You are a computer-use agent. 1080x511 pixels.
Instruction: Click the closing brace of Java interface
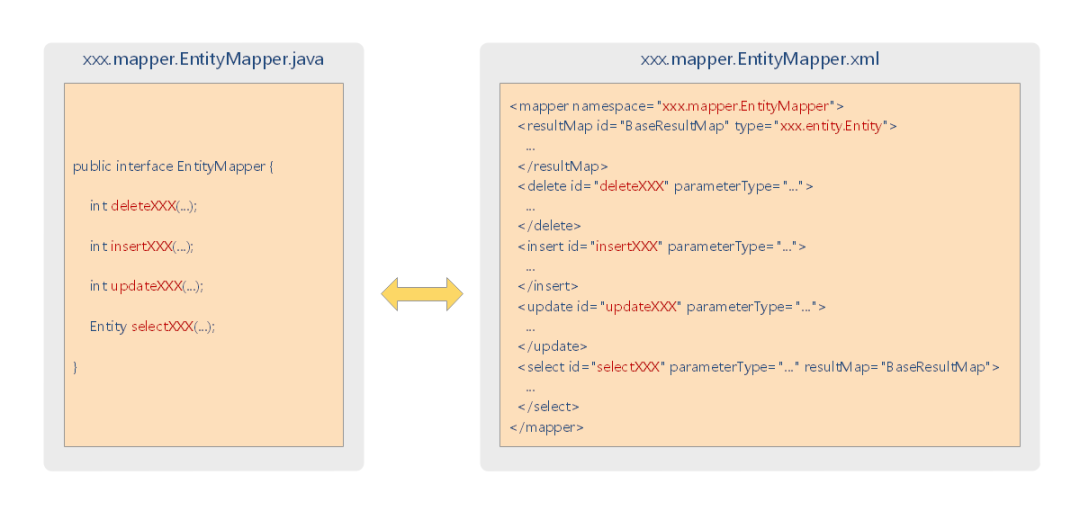pos(75,367)
